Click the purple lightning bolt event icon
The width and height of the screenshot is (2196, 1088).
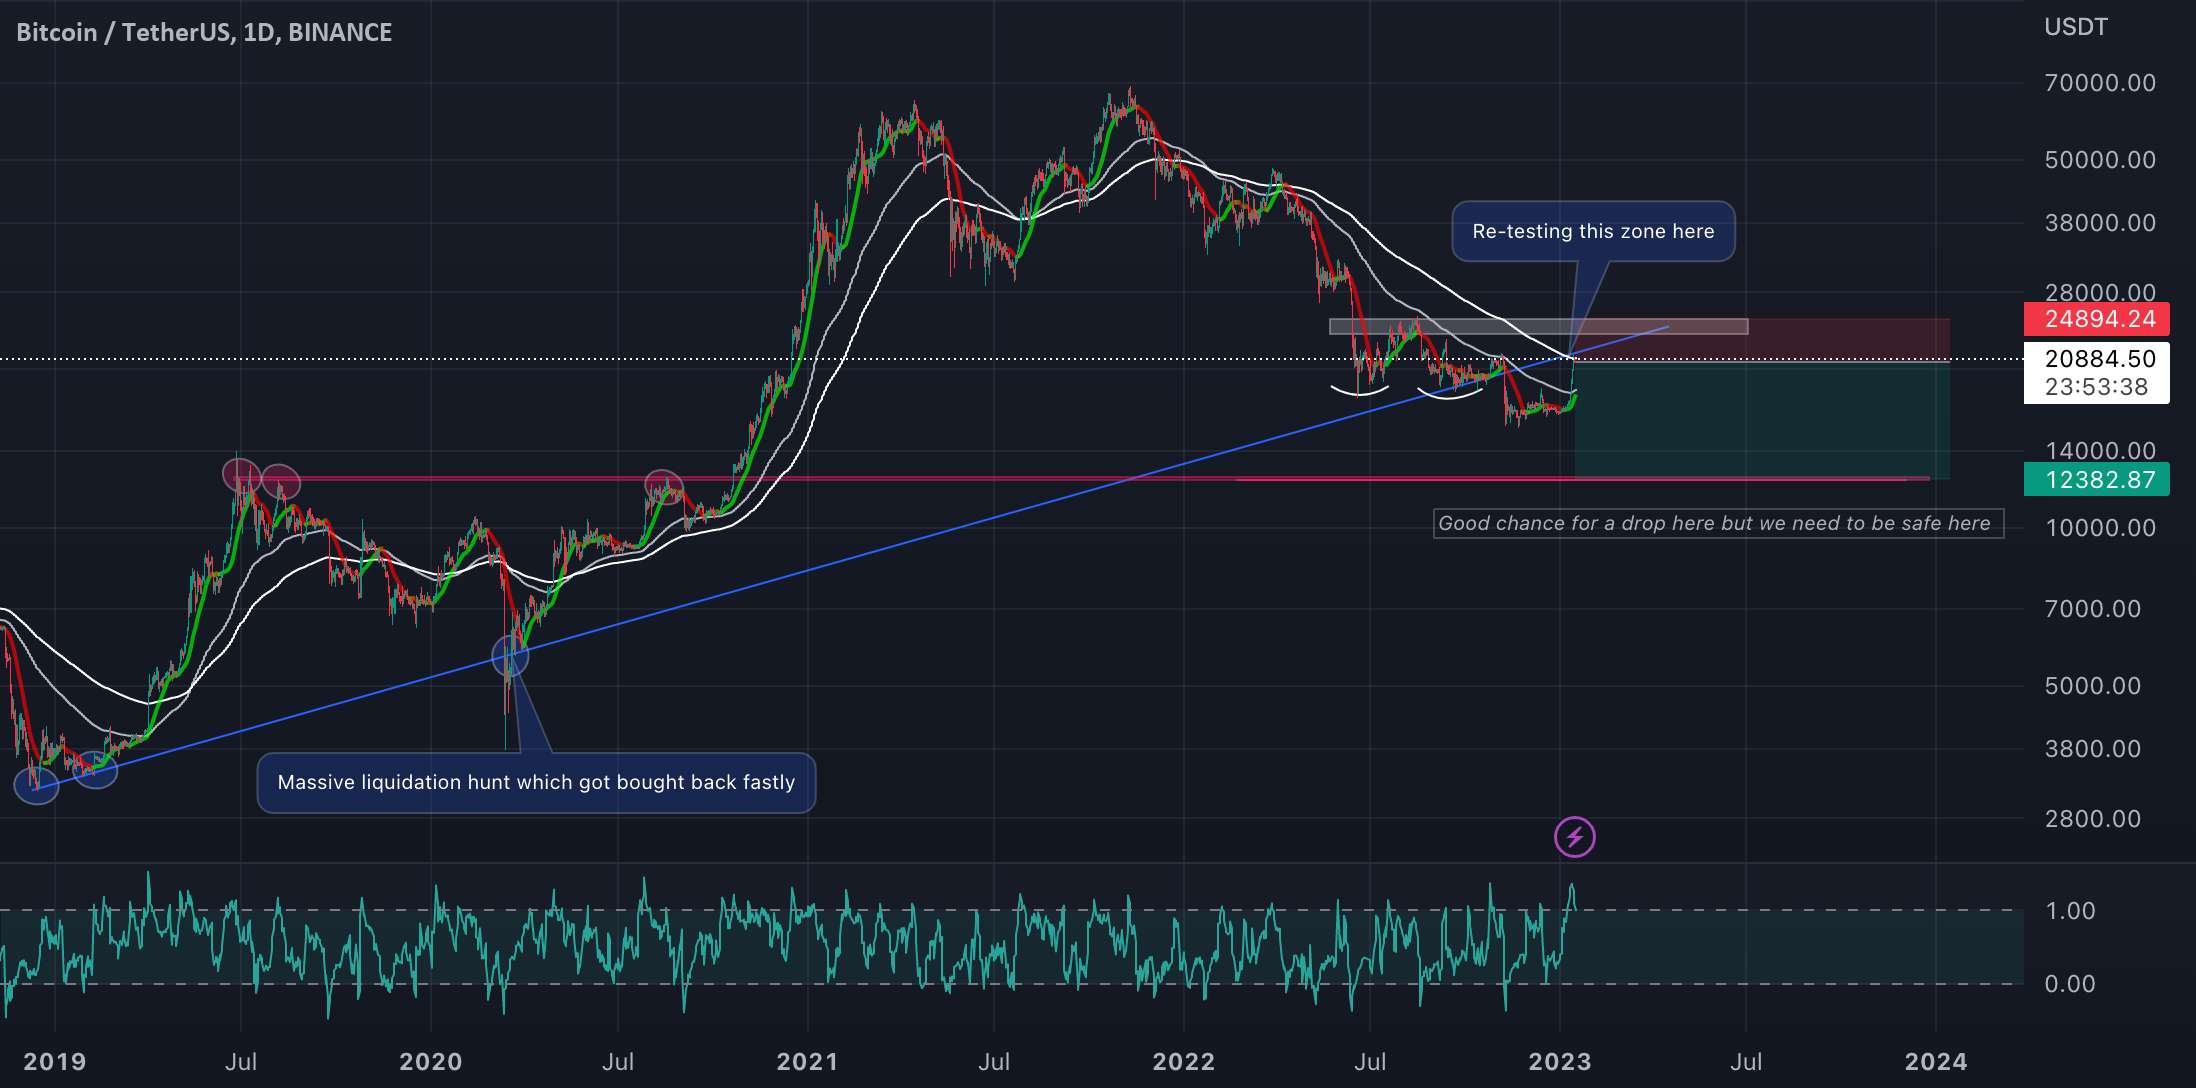point(1574,837)
